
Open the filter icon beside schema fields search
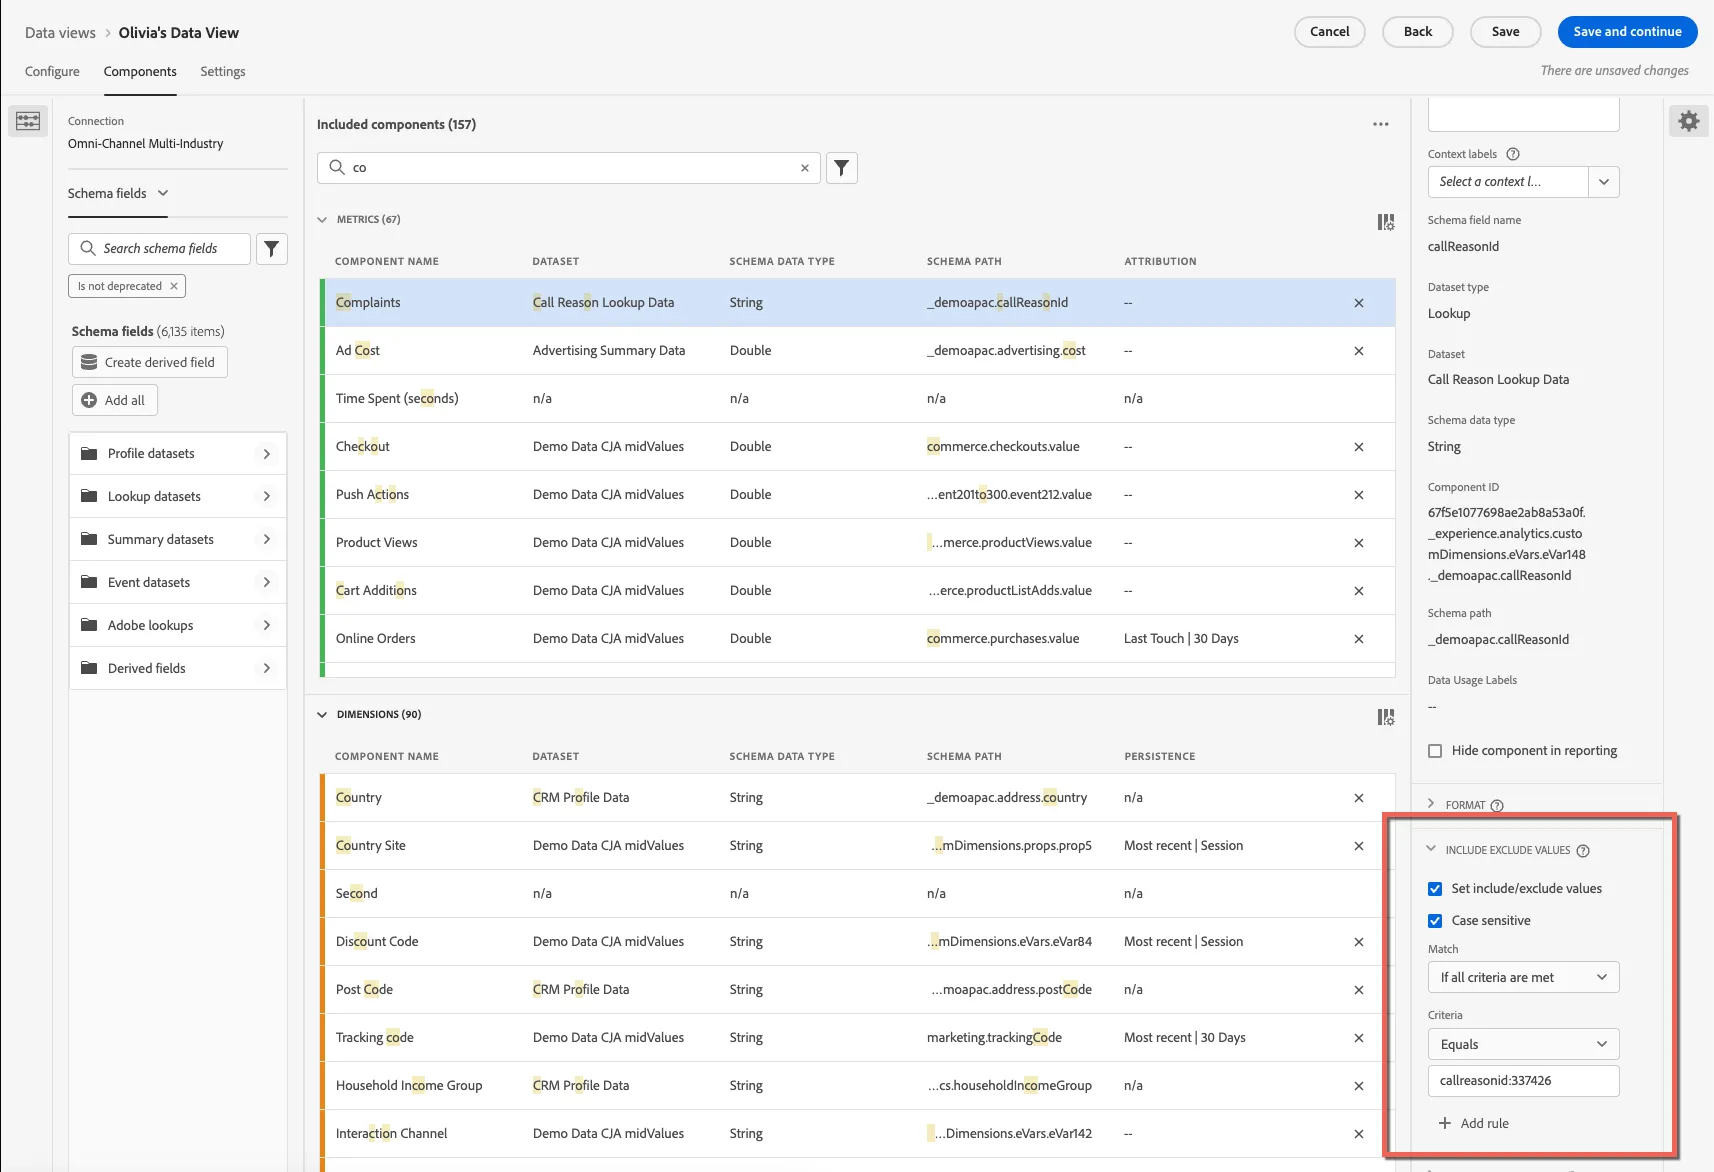pos(272,249)
